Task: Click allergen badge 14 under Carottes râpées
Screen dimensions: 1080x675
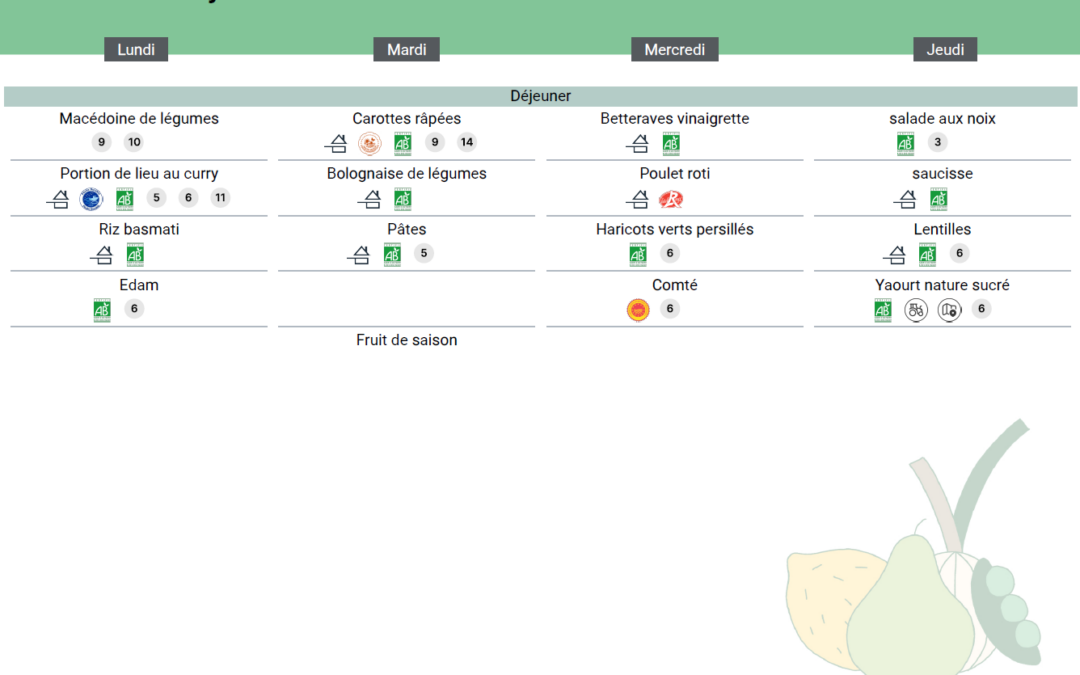Action: (467, 142)
